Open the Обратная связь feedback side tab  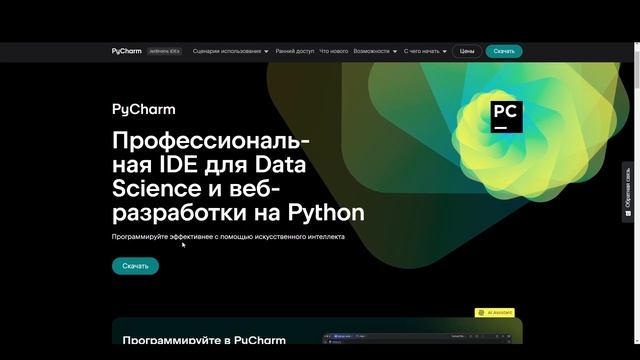[x=628, y=192]
